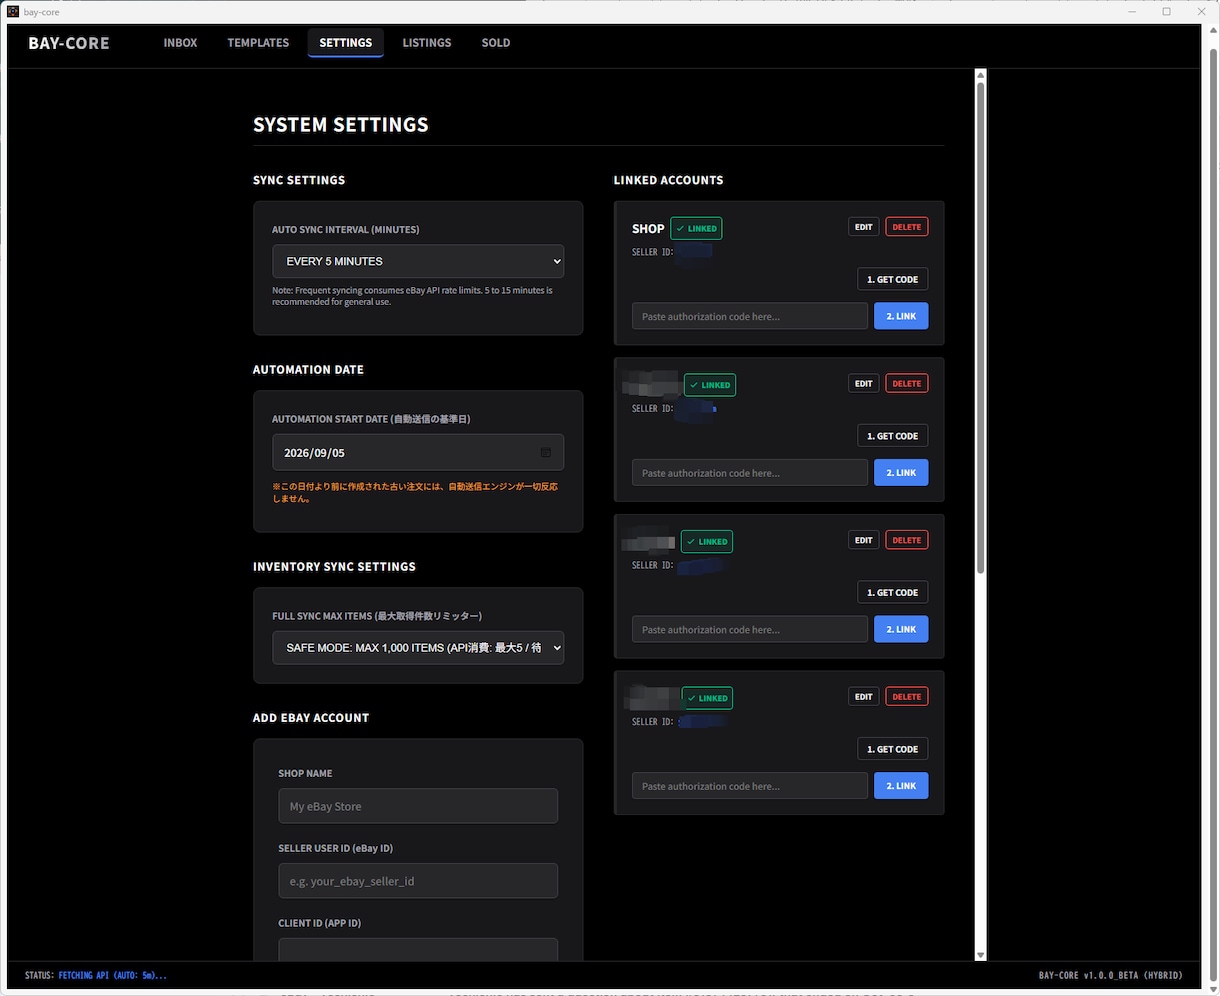Click the SYNC SETTINGS heading
Viewport: 1220px width, 996px height.
tap(299, 180)
